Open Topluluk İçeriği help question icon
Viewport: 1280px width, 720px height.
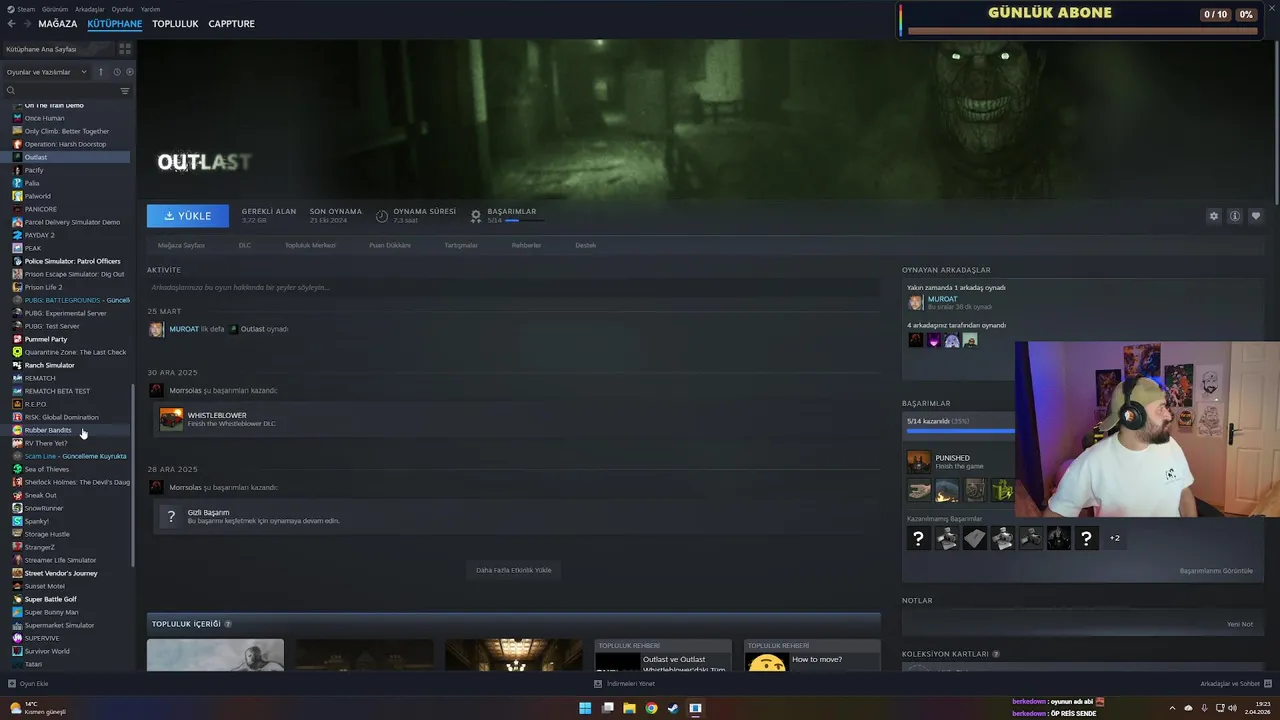(228, 624)
